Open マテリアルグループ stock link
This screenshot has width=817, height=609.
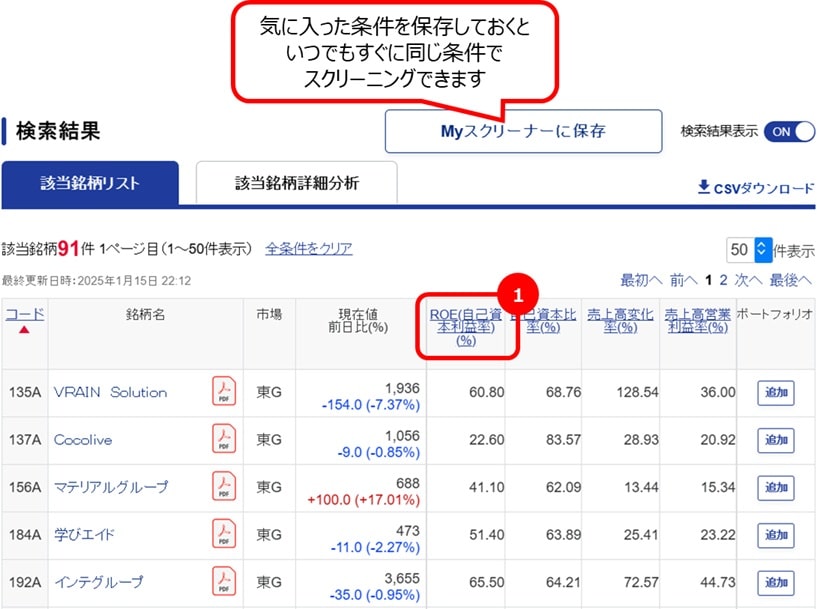point(111,487)
